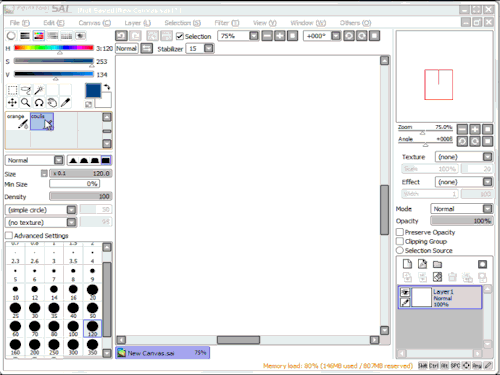
Task: Select the rotate view tool
Action: point(39,103)
